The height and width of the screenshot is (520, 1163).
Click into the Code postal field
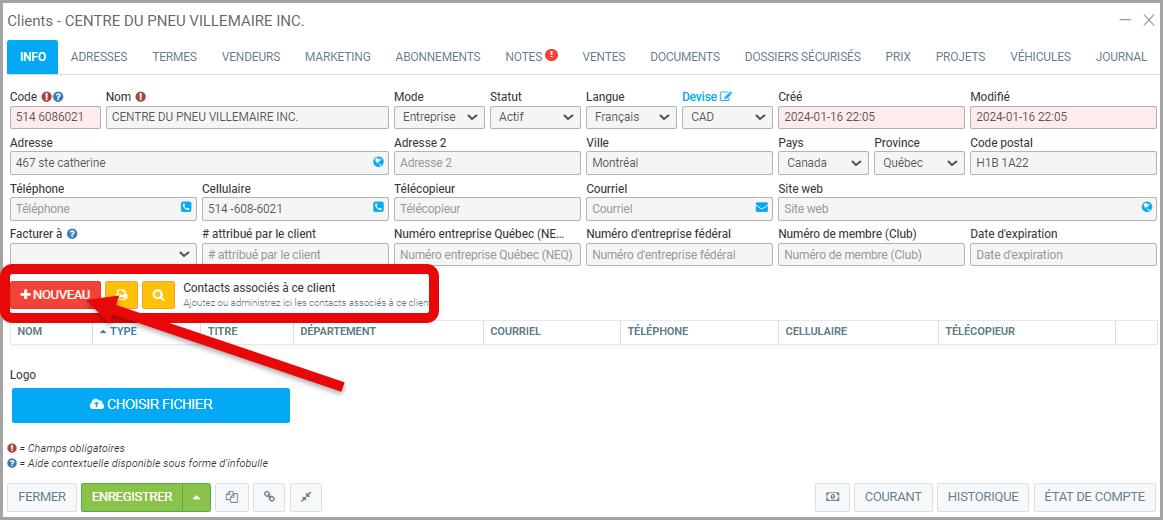(1062, 163)
